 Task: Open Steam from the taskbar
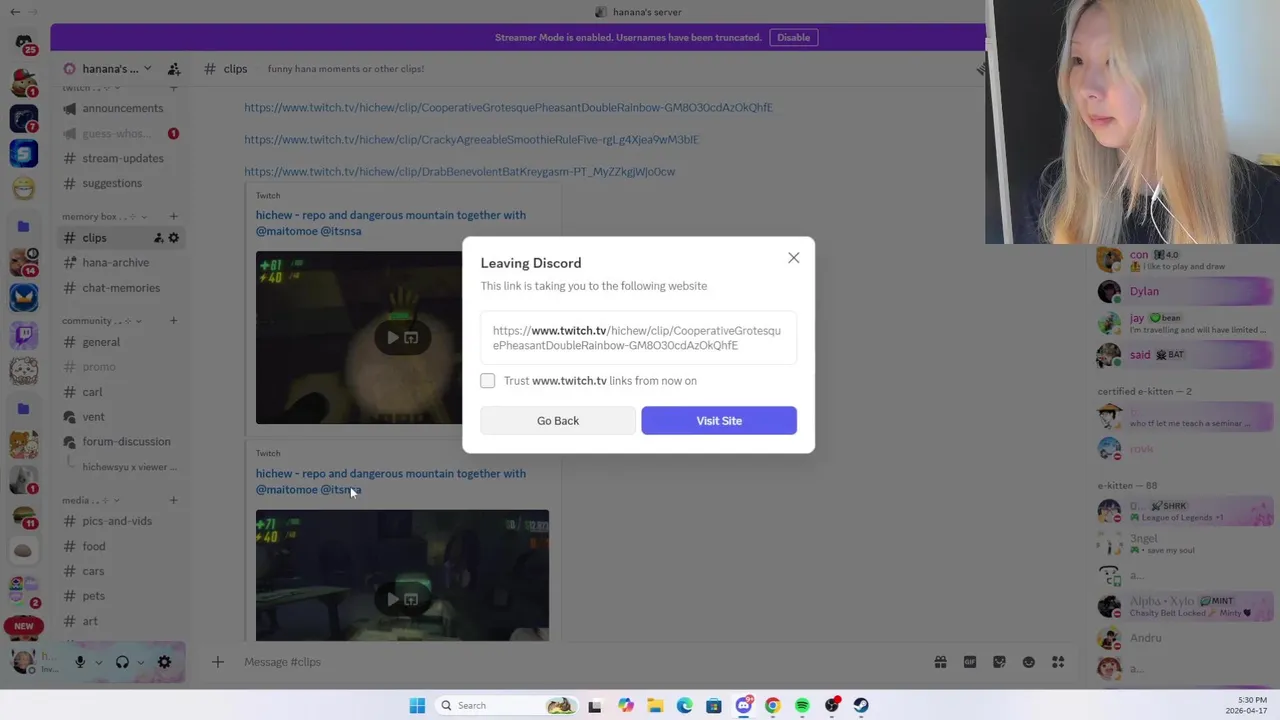(x=861, y=706)
